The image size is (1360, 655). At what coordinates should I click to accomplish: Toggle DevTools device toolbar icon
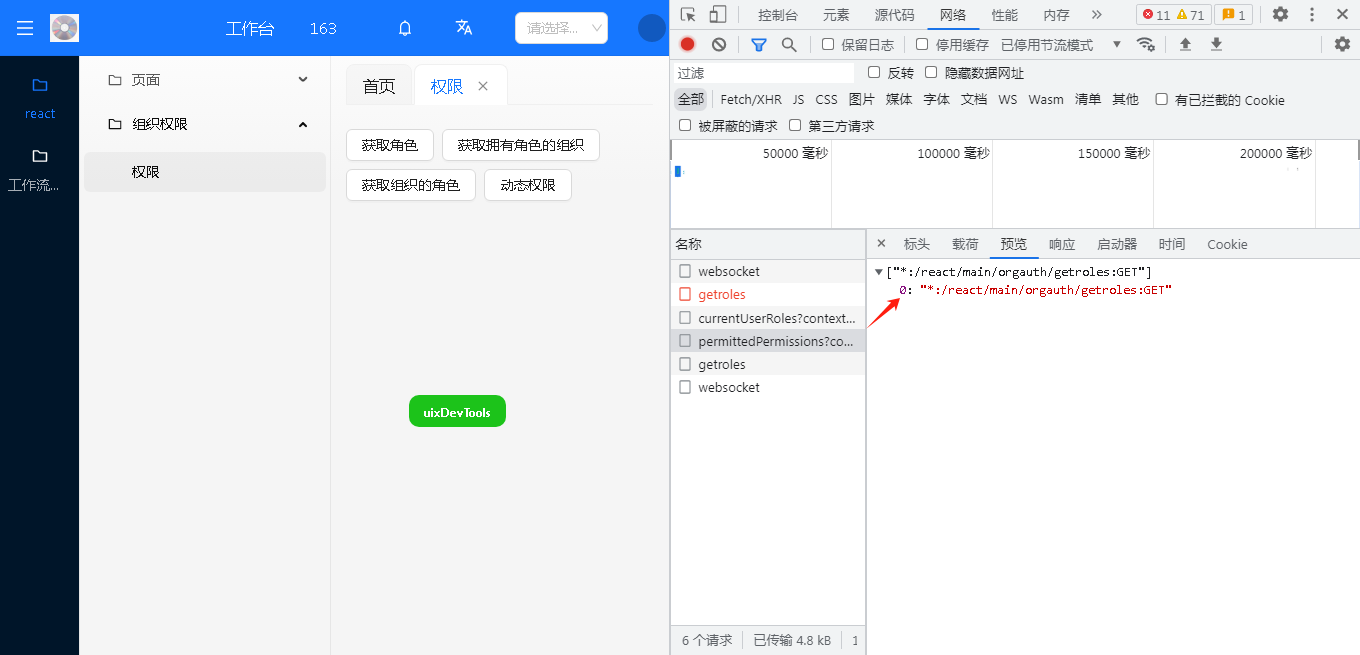(x=718, y=14)
